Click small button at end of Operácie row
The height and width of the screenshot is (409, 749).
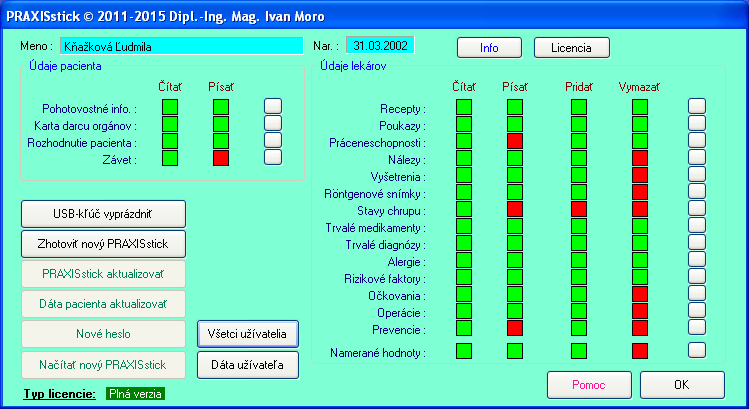tap(697, 311)
